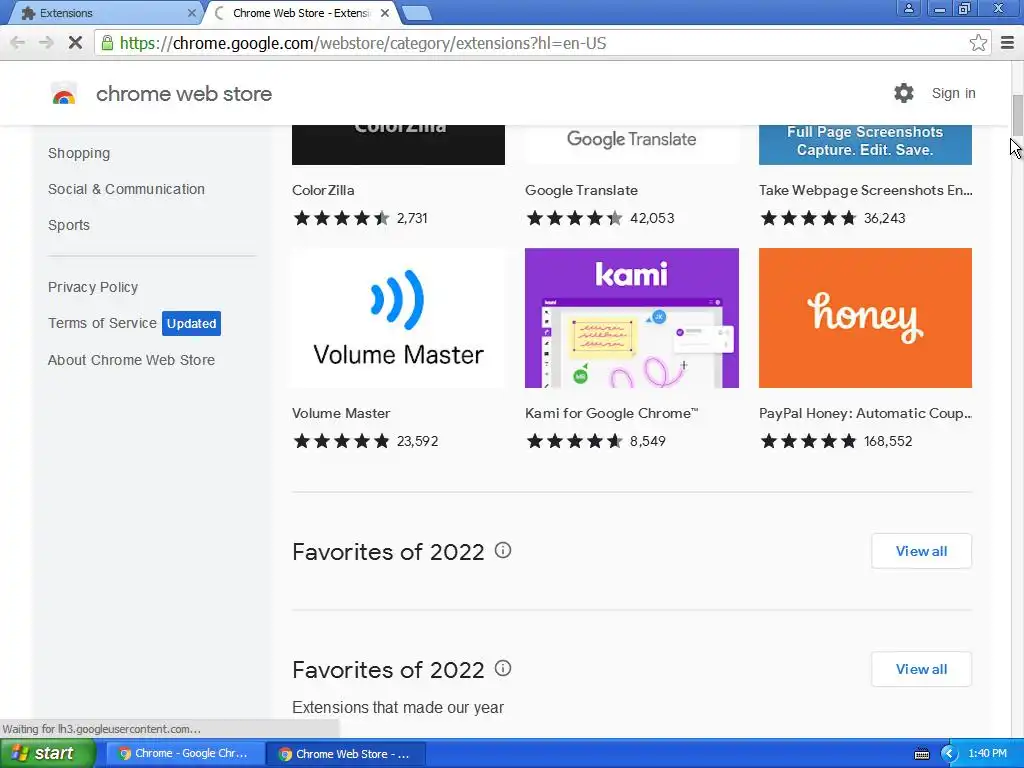Click Google Translate title text
The image size is (1024, 768).
[581, 190]
